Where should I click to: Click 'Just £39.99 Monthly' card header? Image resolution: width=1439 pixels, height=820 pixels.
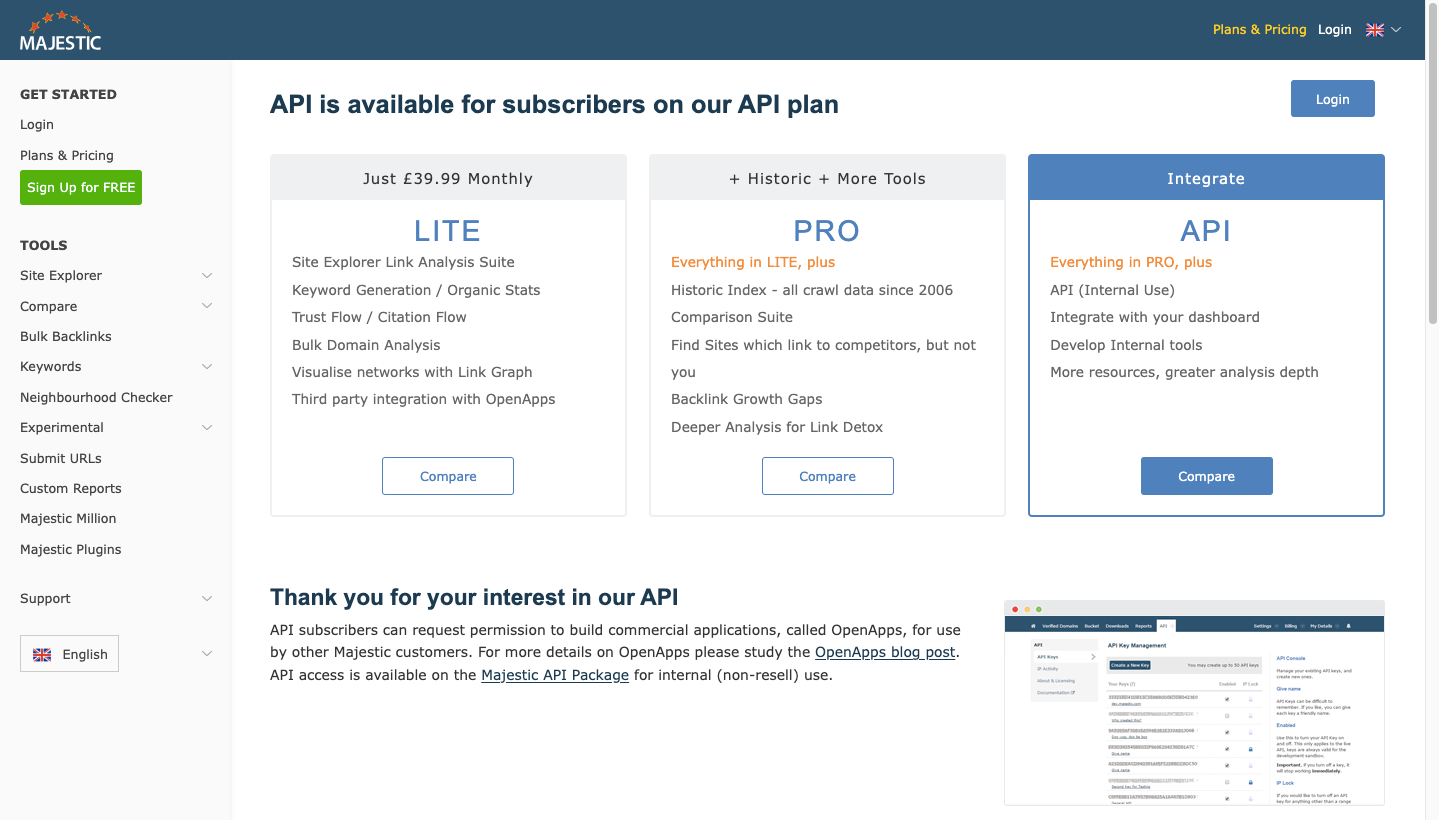[448, 178]
